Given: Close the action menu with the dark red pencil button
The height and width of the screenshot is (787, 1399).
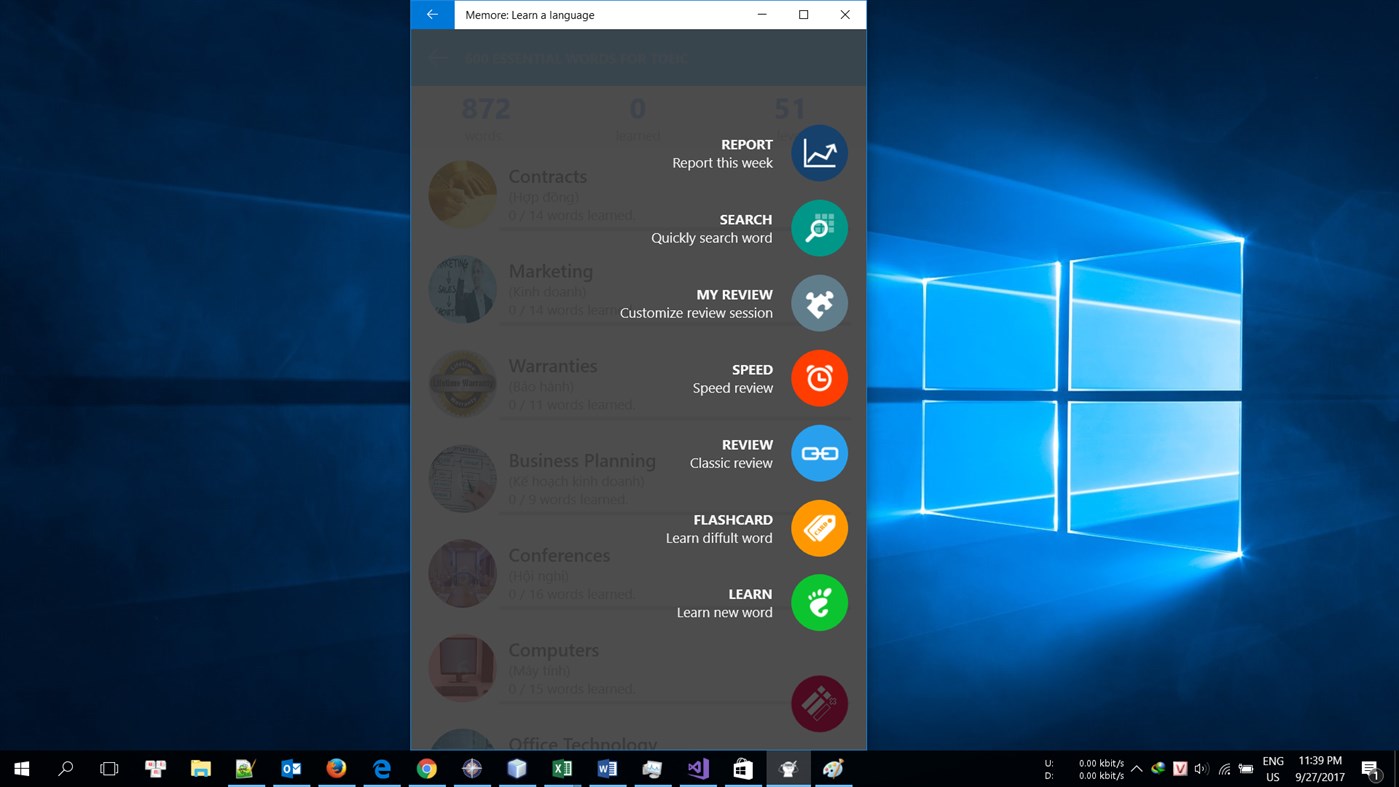Looking at the screenshot, I should tap(819, 703).
